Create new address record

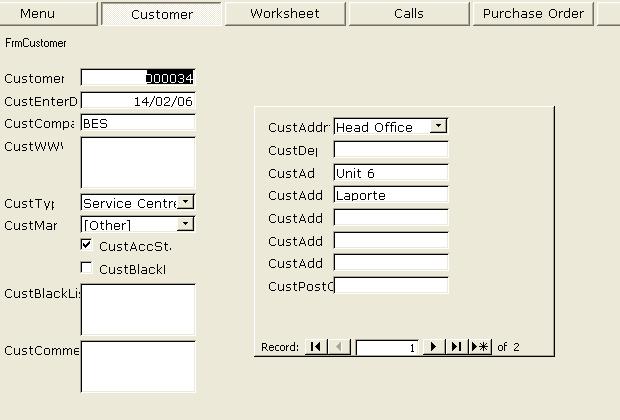(480, 347)
